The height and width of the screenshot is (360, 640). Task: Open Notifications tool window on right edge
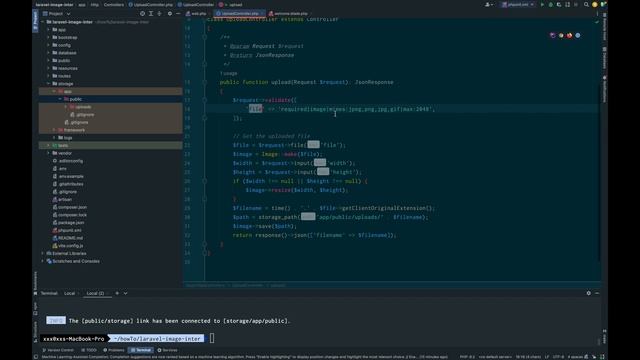pyautogui.click(x=604, y=89)
